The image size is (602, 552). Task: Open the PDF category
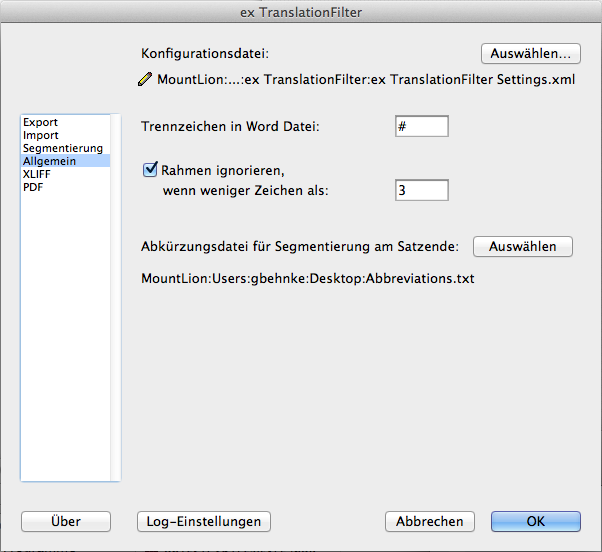coord(65,187)
